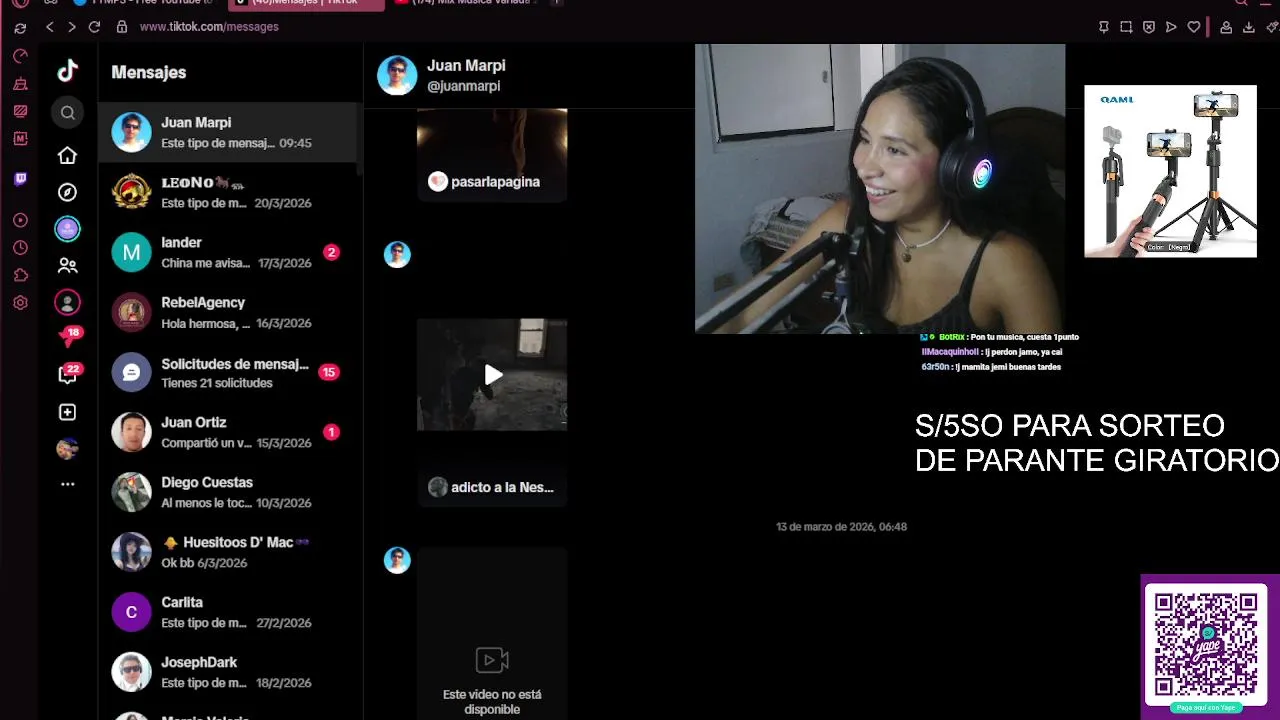Click Juan Marpi avatar in chat header

click(397, 75)
